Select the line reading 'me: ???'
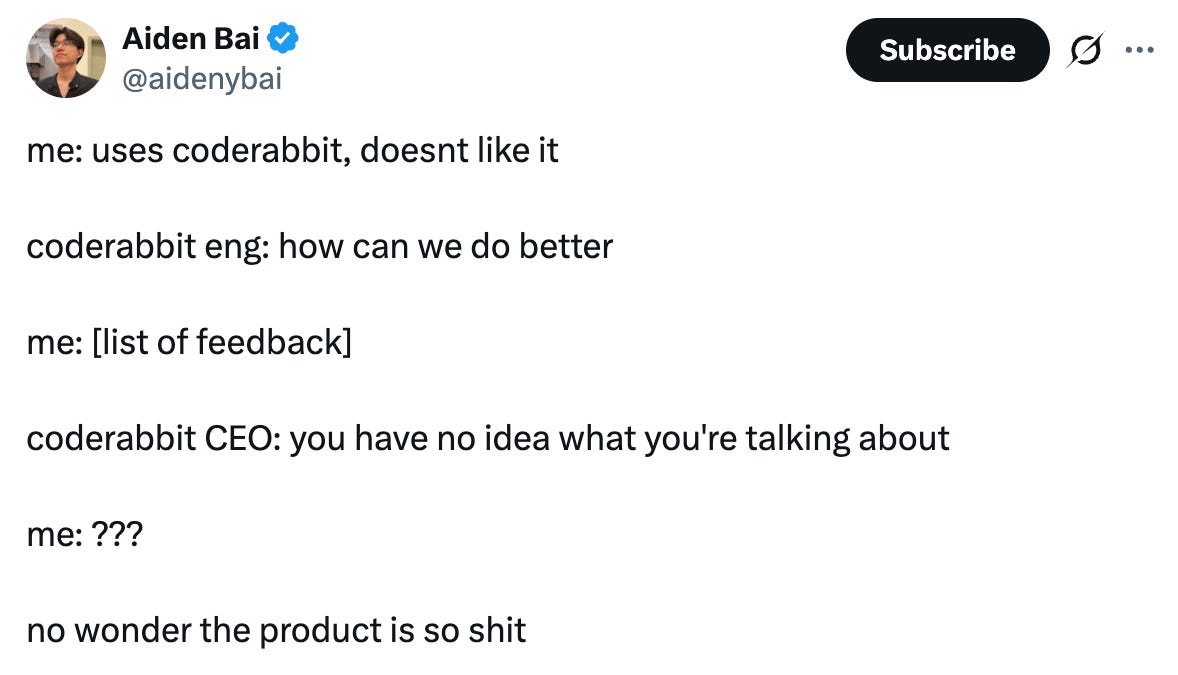The width and height of the screenshot is (1178, 675). (x=85, y=534)
